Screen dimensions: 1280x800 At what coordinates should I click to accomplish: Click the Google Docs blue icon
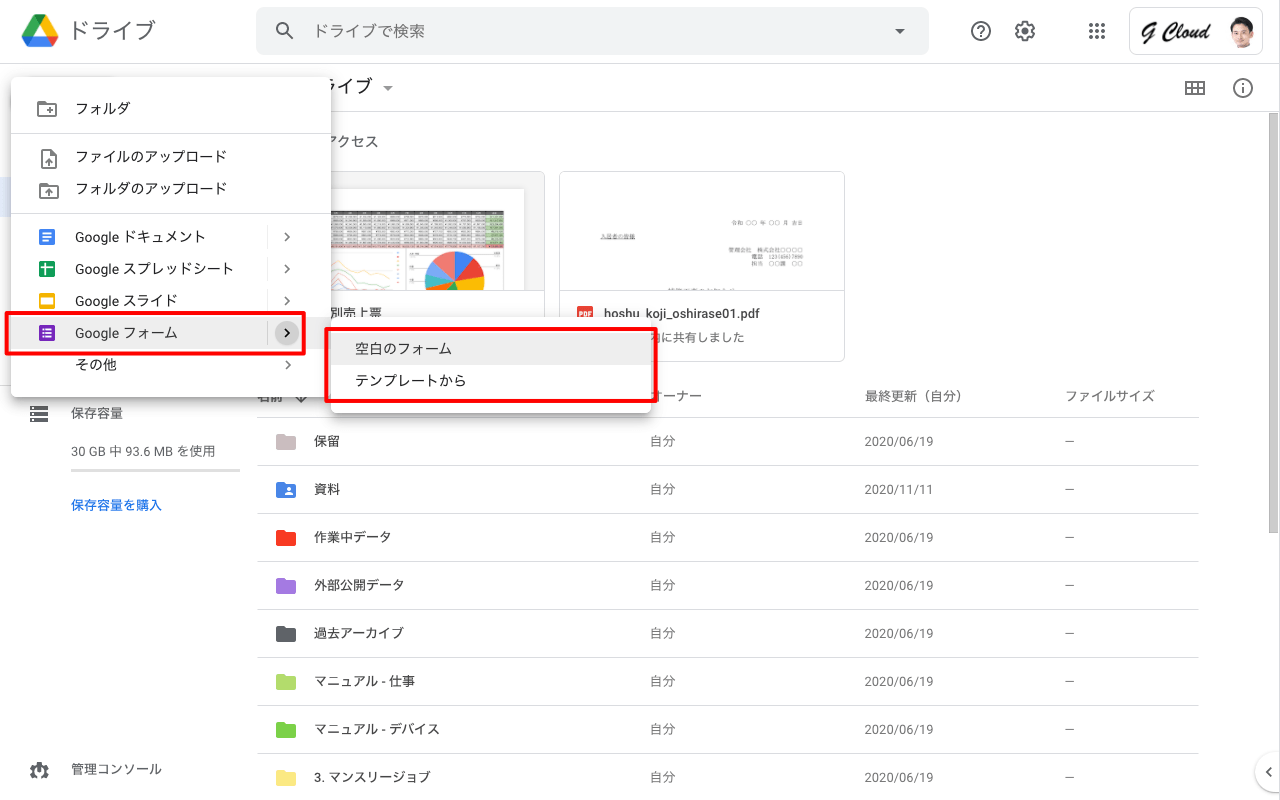(x=47, y=237)
